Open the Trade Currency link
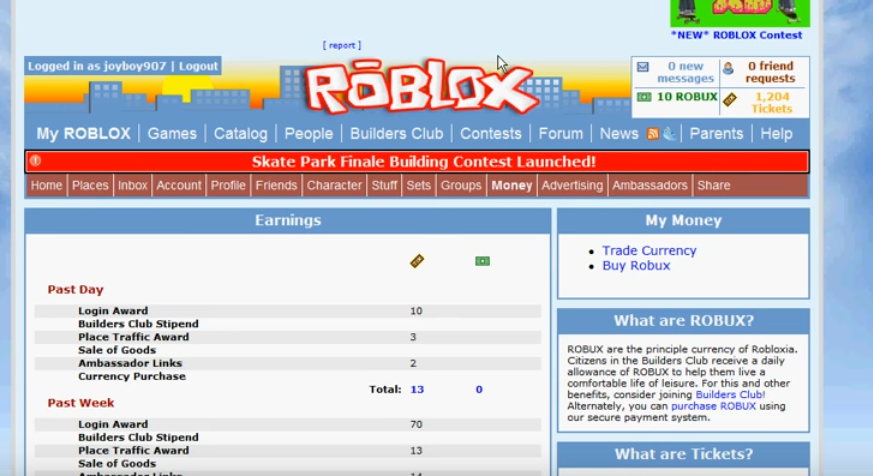873x476 pixels. point(649,251)
